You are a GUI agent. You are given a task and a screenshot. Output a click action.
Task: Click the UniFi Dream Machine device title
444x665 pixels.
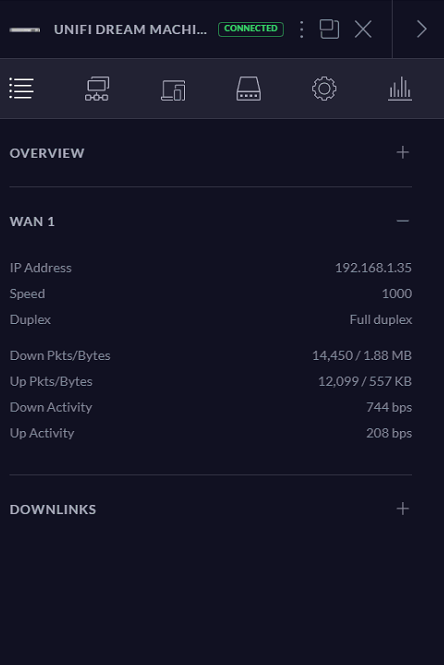click(x=130, y=30)
